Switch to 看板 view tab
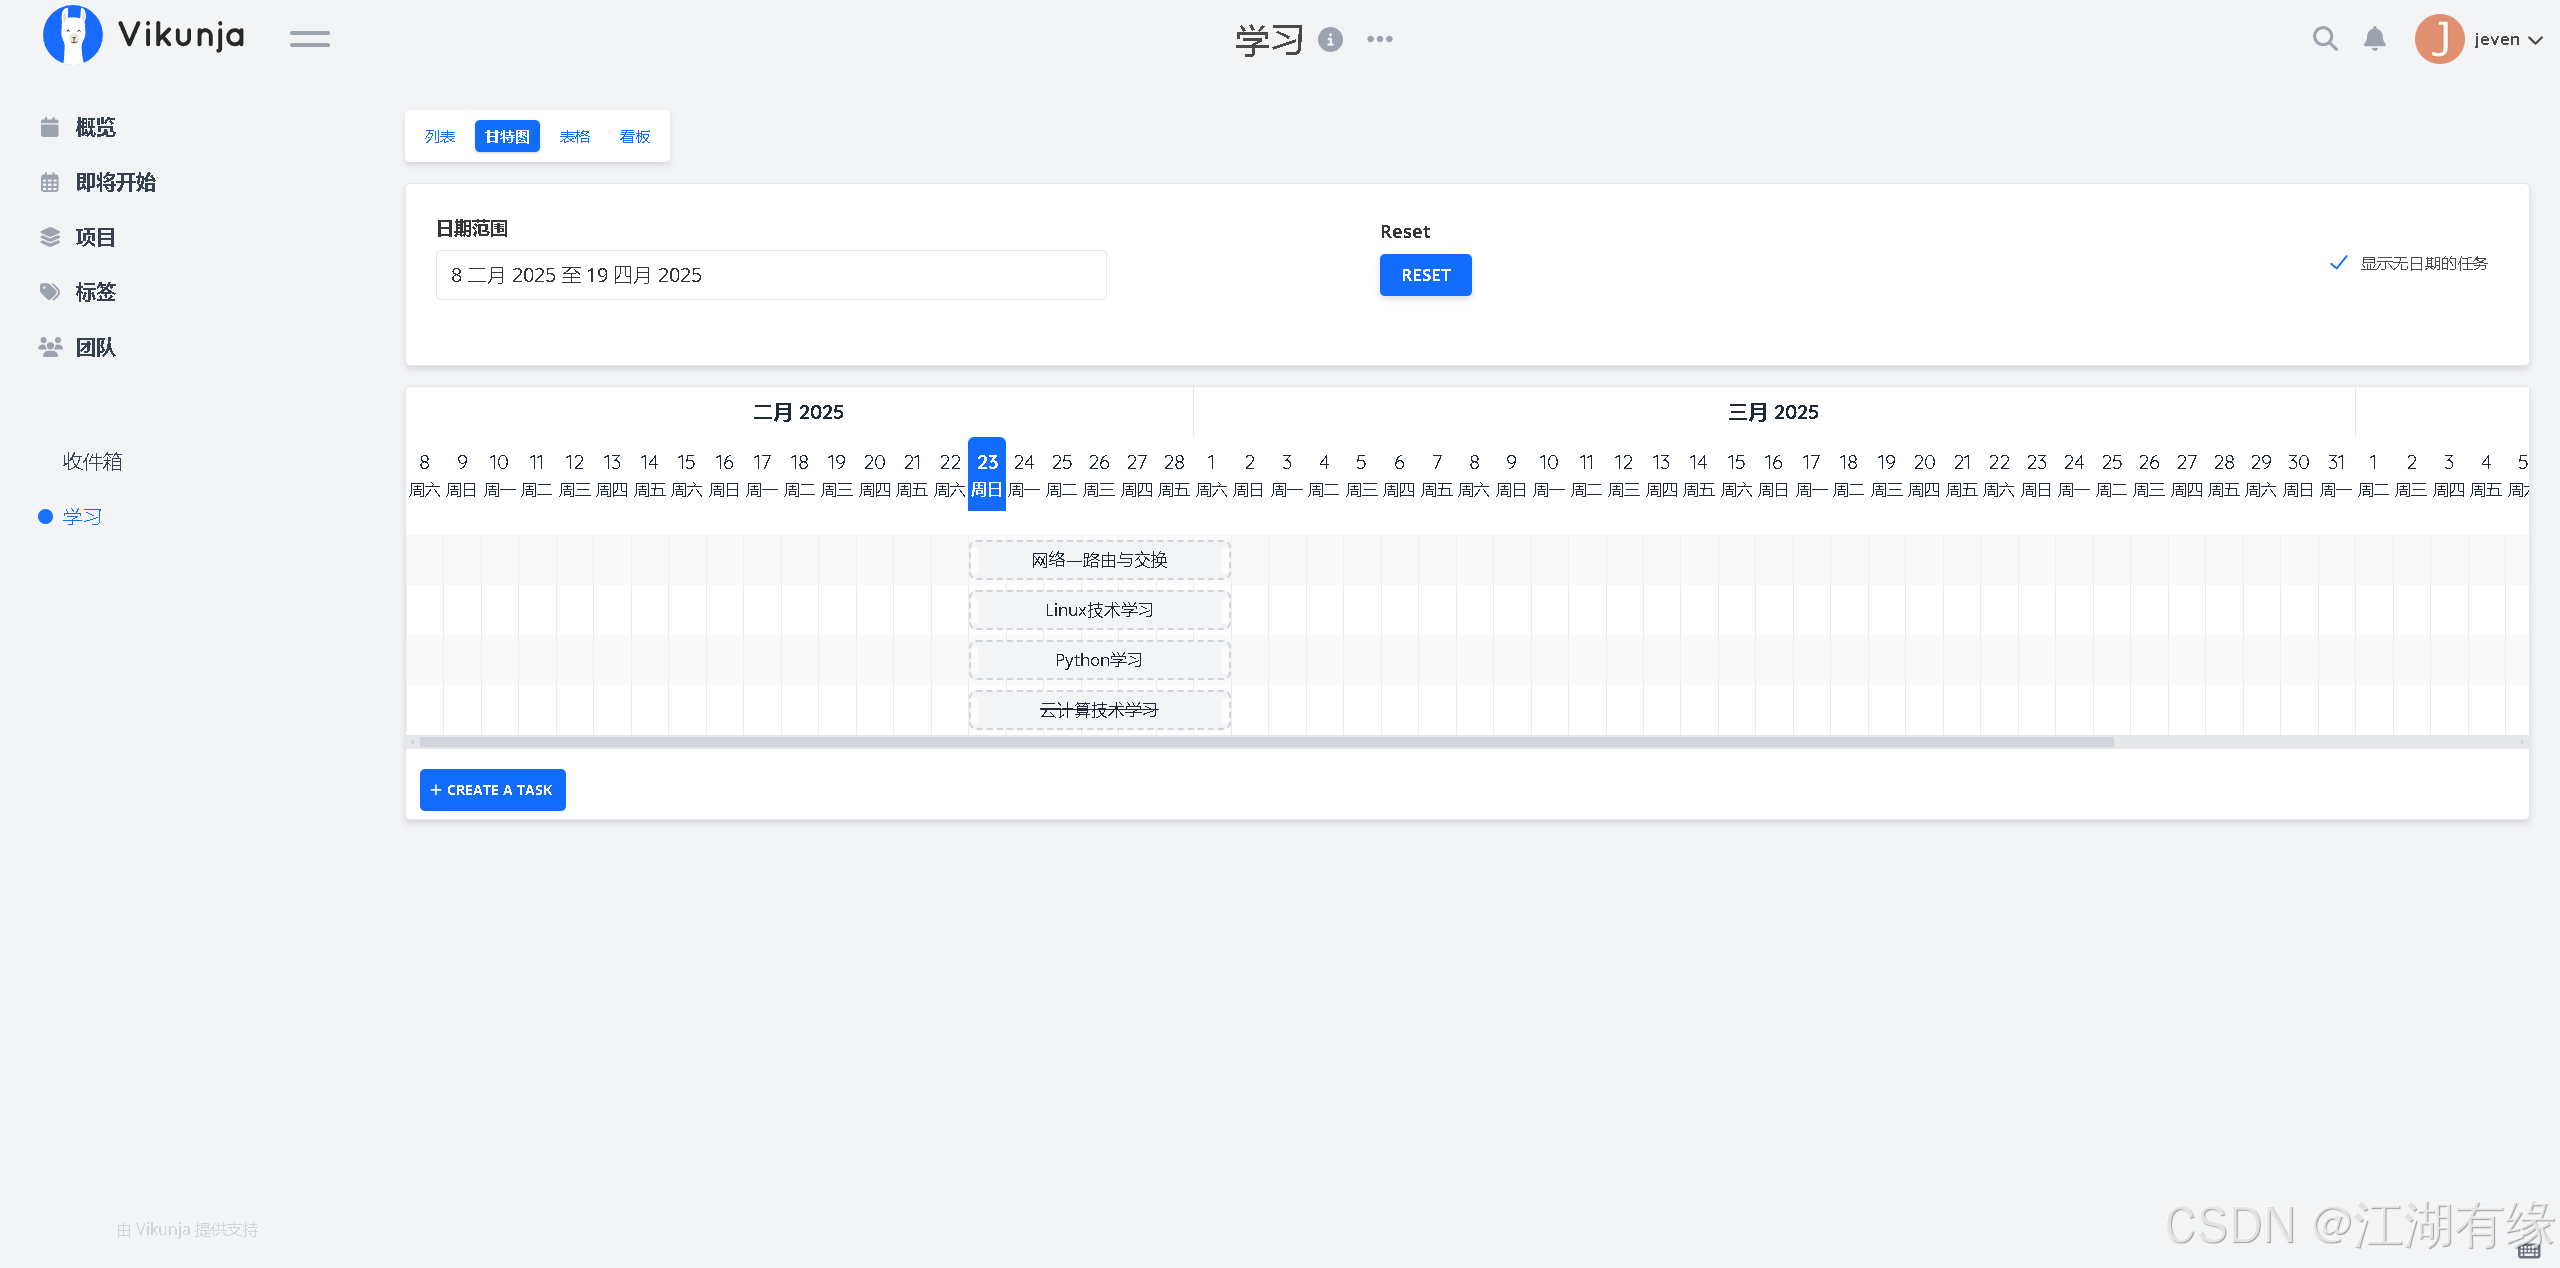 635,136
